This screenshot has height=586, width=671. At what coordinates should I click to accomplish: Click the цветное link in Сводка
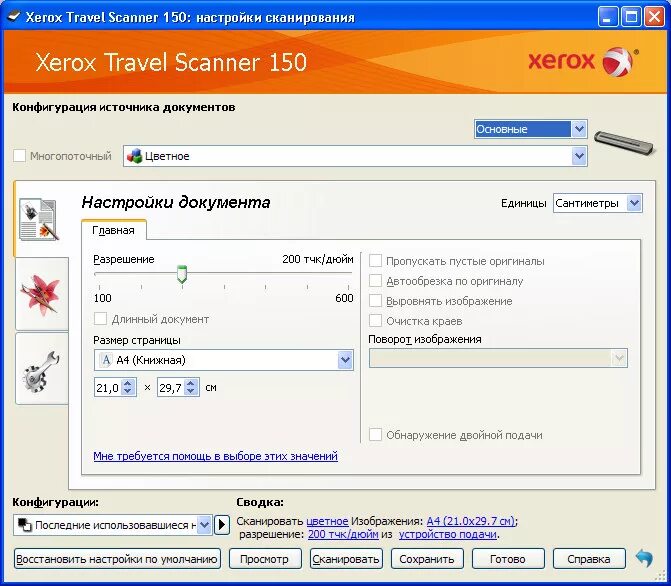click(327, 521)
